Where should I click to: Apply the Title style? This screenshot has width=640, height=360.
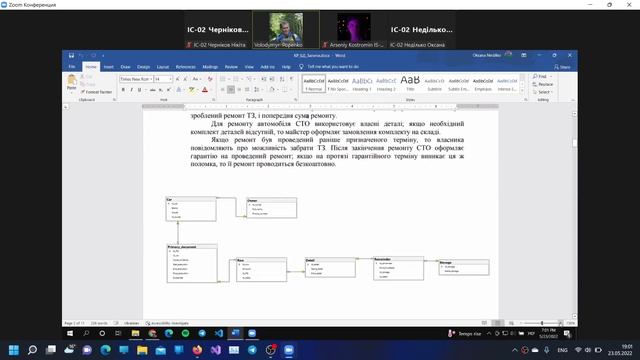410,84
